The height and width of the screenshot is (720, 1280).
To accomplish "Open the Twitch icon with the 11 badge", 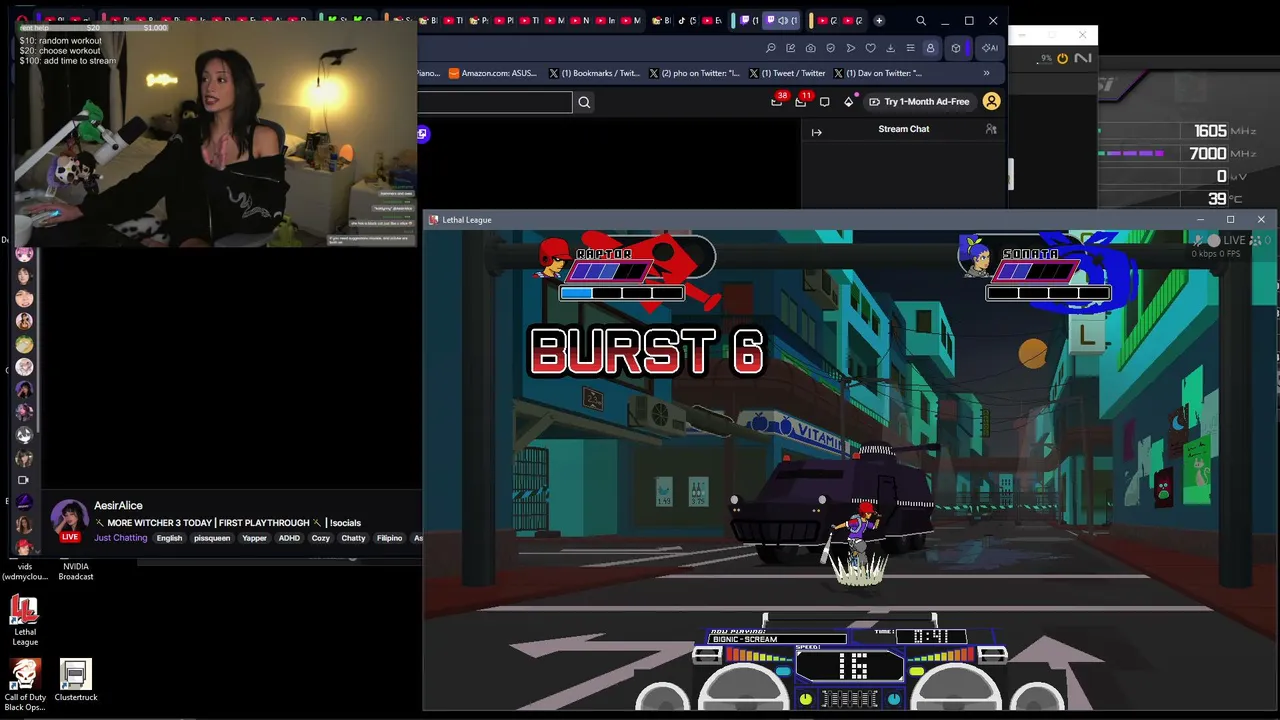I will pos(801,101).
